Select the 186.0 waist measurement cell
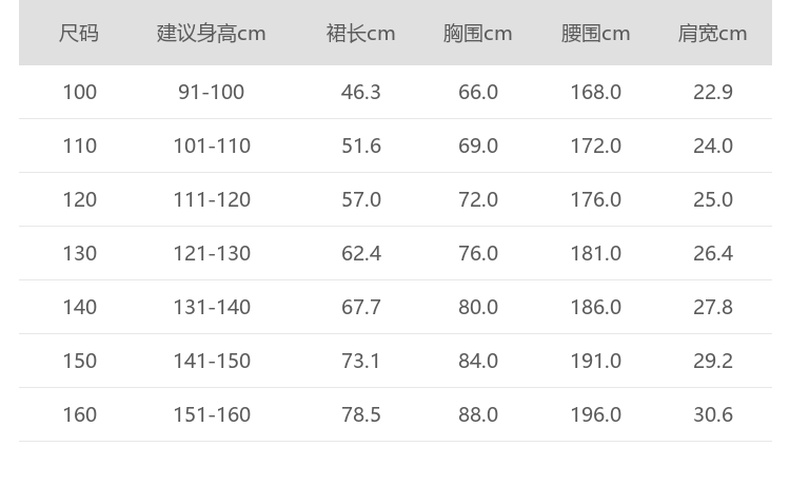This screenshot has height=485, width=790. point(596,307)
